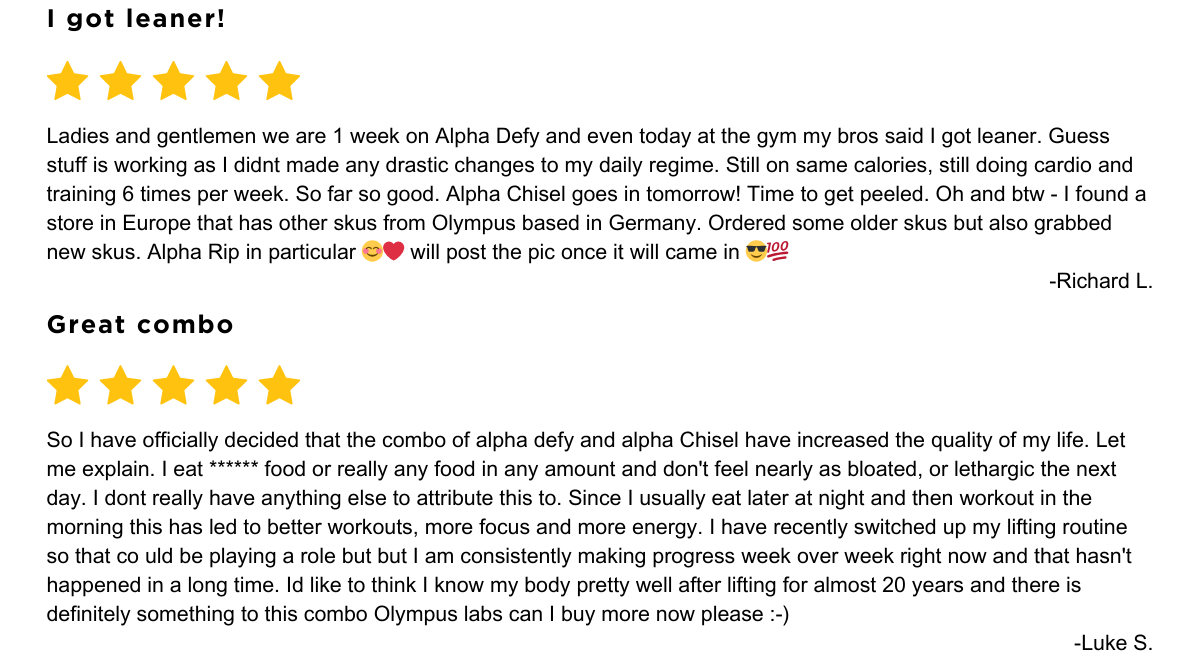Click fifth star in 'I got leaner!' rating
Viewport: 1200px width, 669px height.
click(279, 81)
